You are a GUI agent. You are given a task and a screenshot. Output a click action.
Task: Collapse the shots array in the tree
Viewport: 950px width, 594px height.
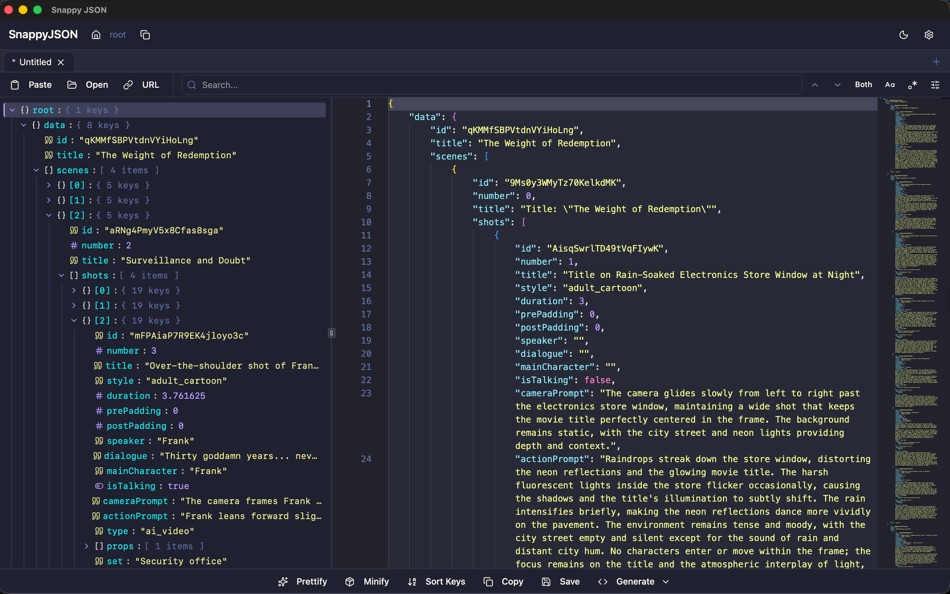pyautogui.click(x=61, y=275)
